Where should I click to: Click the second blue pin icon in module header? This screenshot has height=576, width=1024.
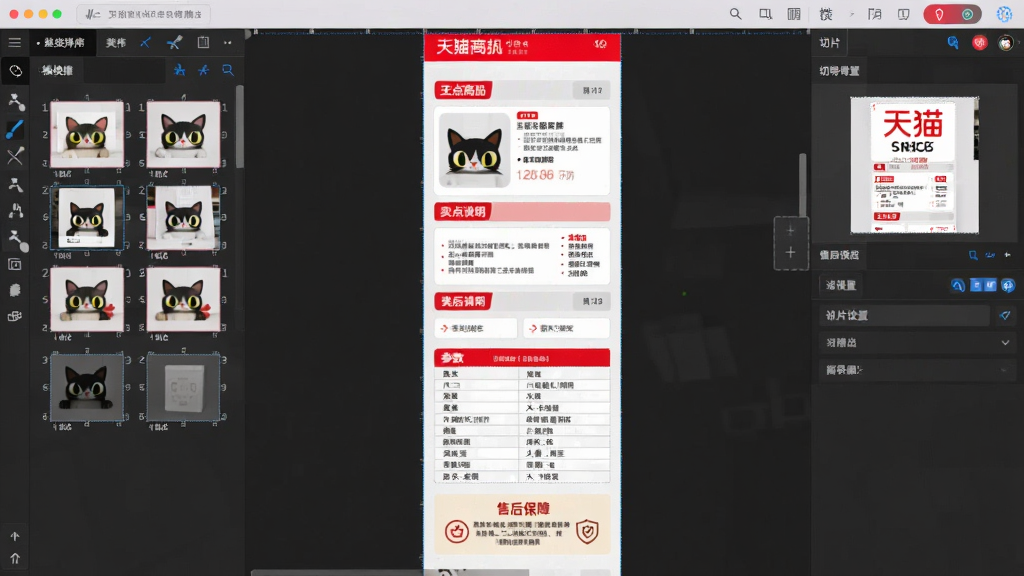[204, 70]
